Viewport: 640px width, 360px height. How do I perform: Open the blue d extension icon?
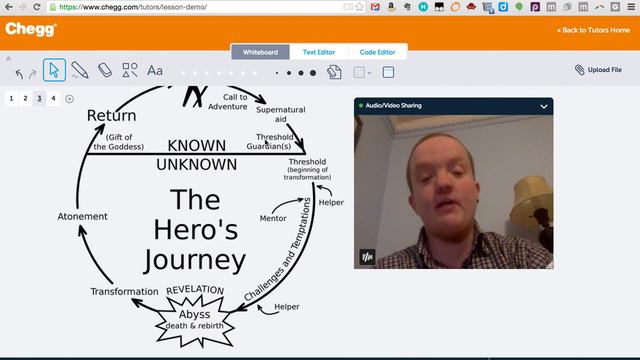503,7
